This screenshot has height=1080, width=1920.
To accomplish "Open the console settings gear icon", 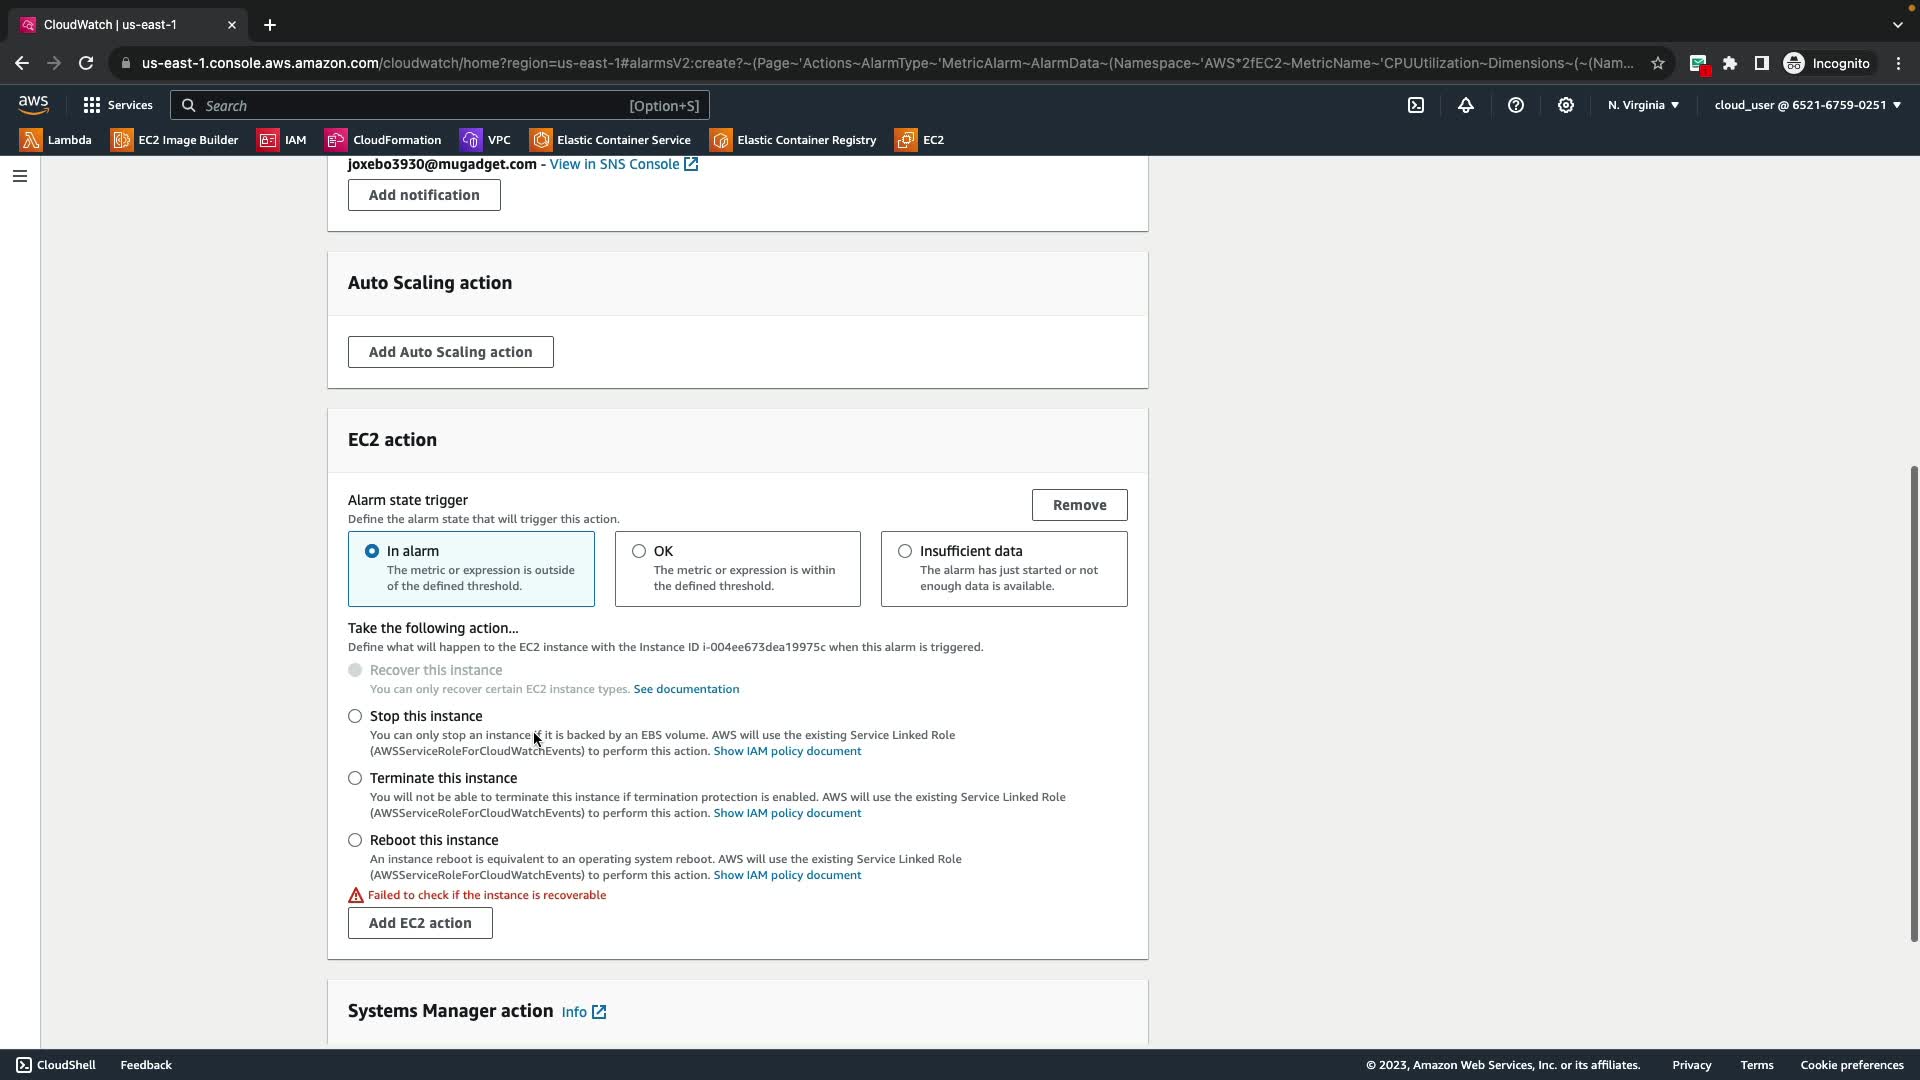I will pos(1566,105).
